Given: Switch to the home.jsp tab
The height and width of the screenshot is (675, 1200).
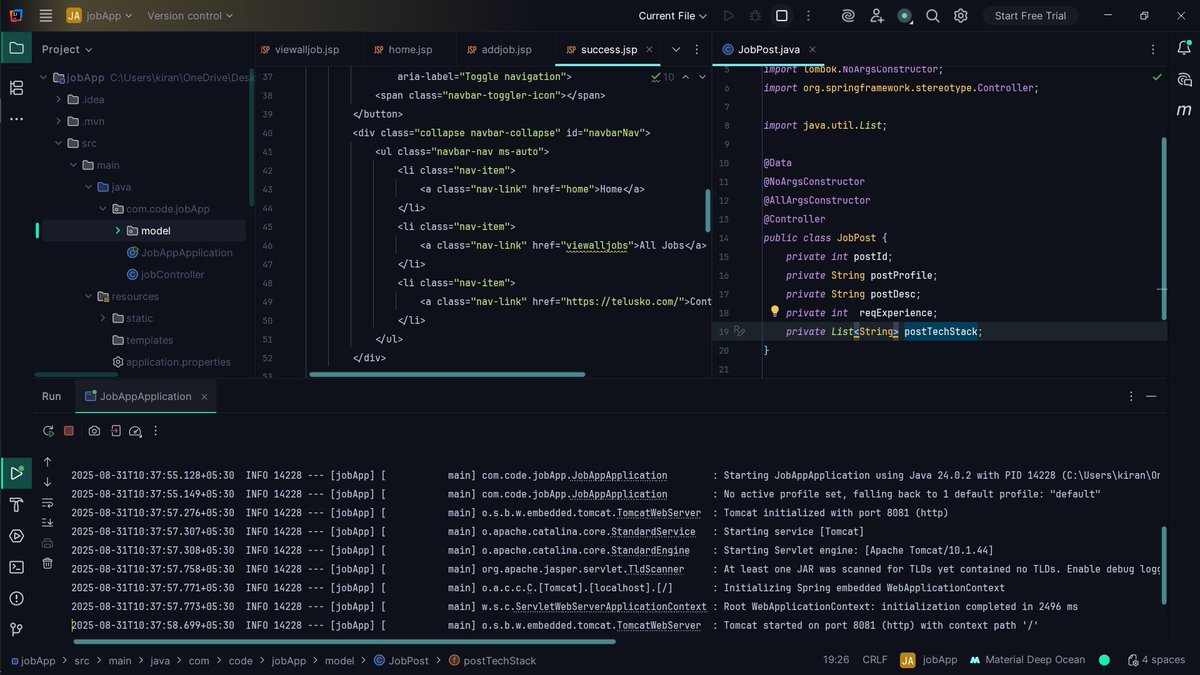Looking at the screenshot, I should [x=402, y=49].
